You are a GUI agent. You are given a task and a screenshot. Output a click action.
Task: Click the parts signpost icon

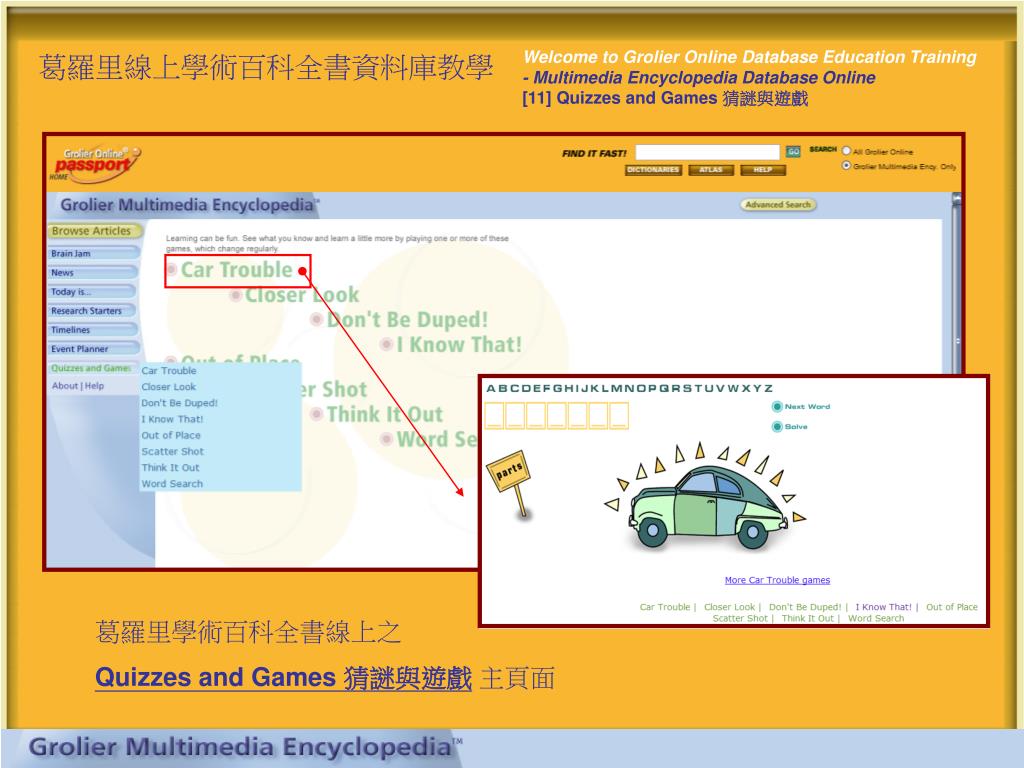510,483
